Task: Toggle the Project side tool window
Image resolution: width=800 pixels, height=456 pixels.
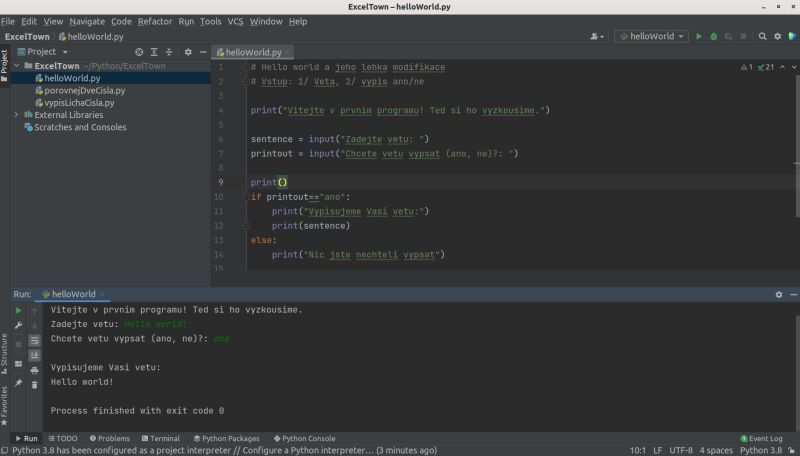Action: 5,66
